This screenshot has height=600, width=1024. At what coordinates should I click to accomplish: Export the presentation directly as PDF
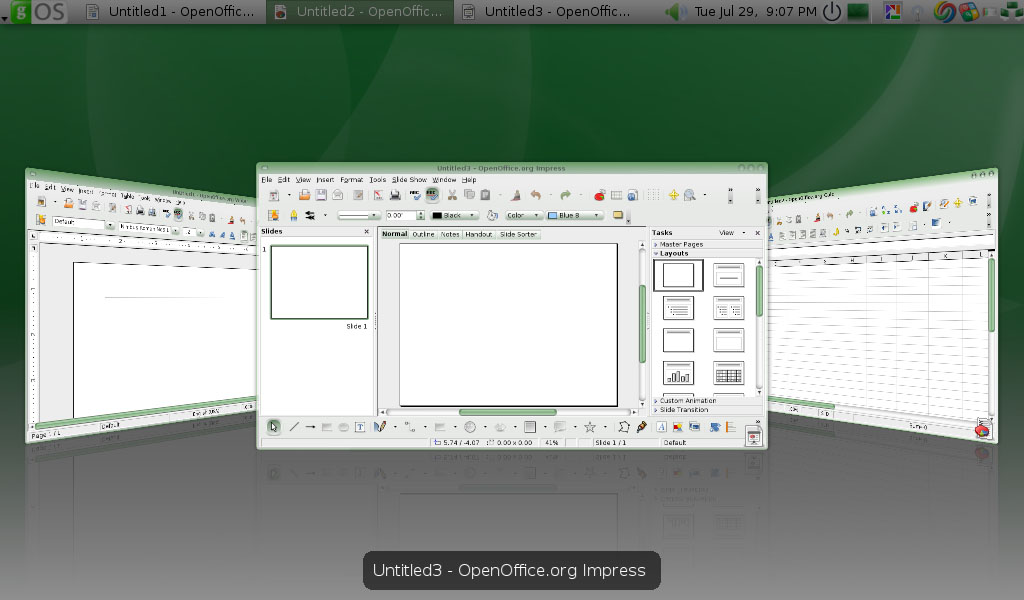(x=377, y=195)
